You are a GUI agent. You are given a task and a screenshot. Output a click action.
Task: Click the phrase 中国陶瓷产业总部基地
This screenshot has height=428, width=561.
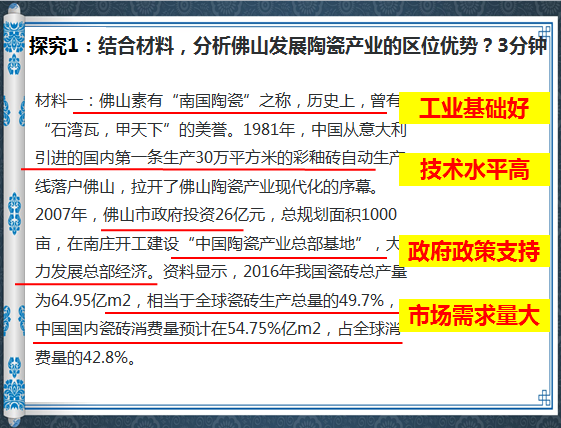[x=275, y=244]
